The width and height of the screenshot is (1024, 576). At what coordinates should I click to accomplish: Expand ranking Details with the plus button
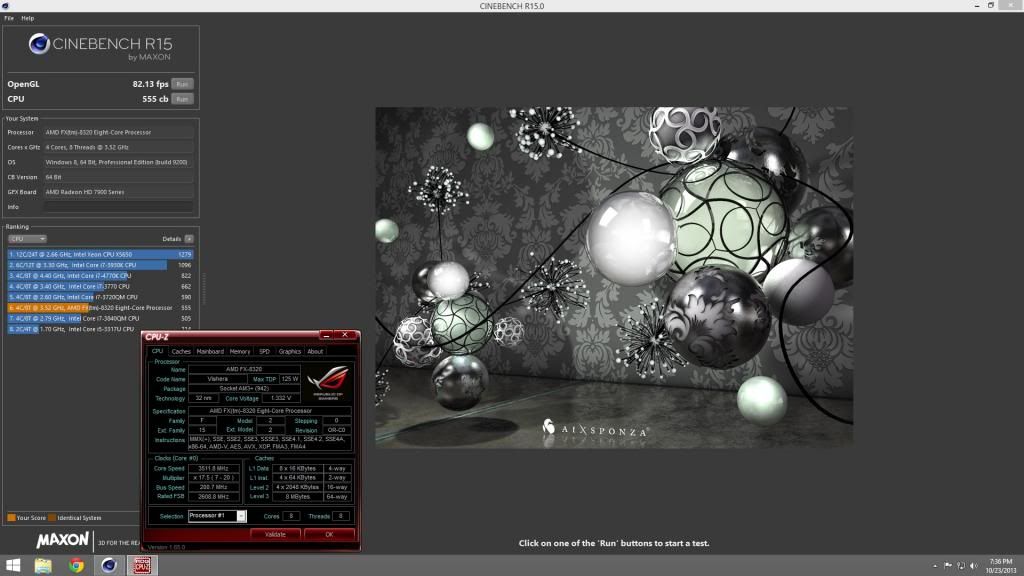pos(189,239)
